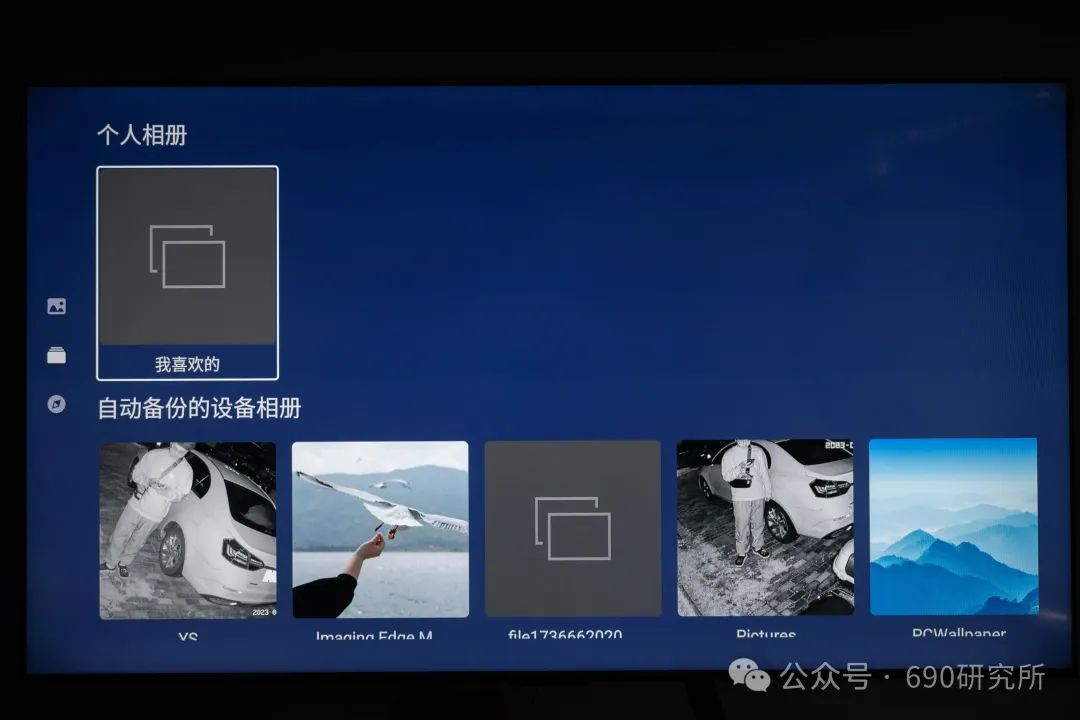Open the YS album cover thumbnail
The width and height of the screenshot is (1080, 720).
188,529
